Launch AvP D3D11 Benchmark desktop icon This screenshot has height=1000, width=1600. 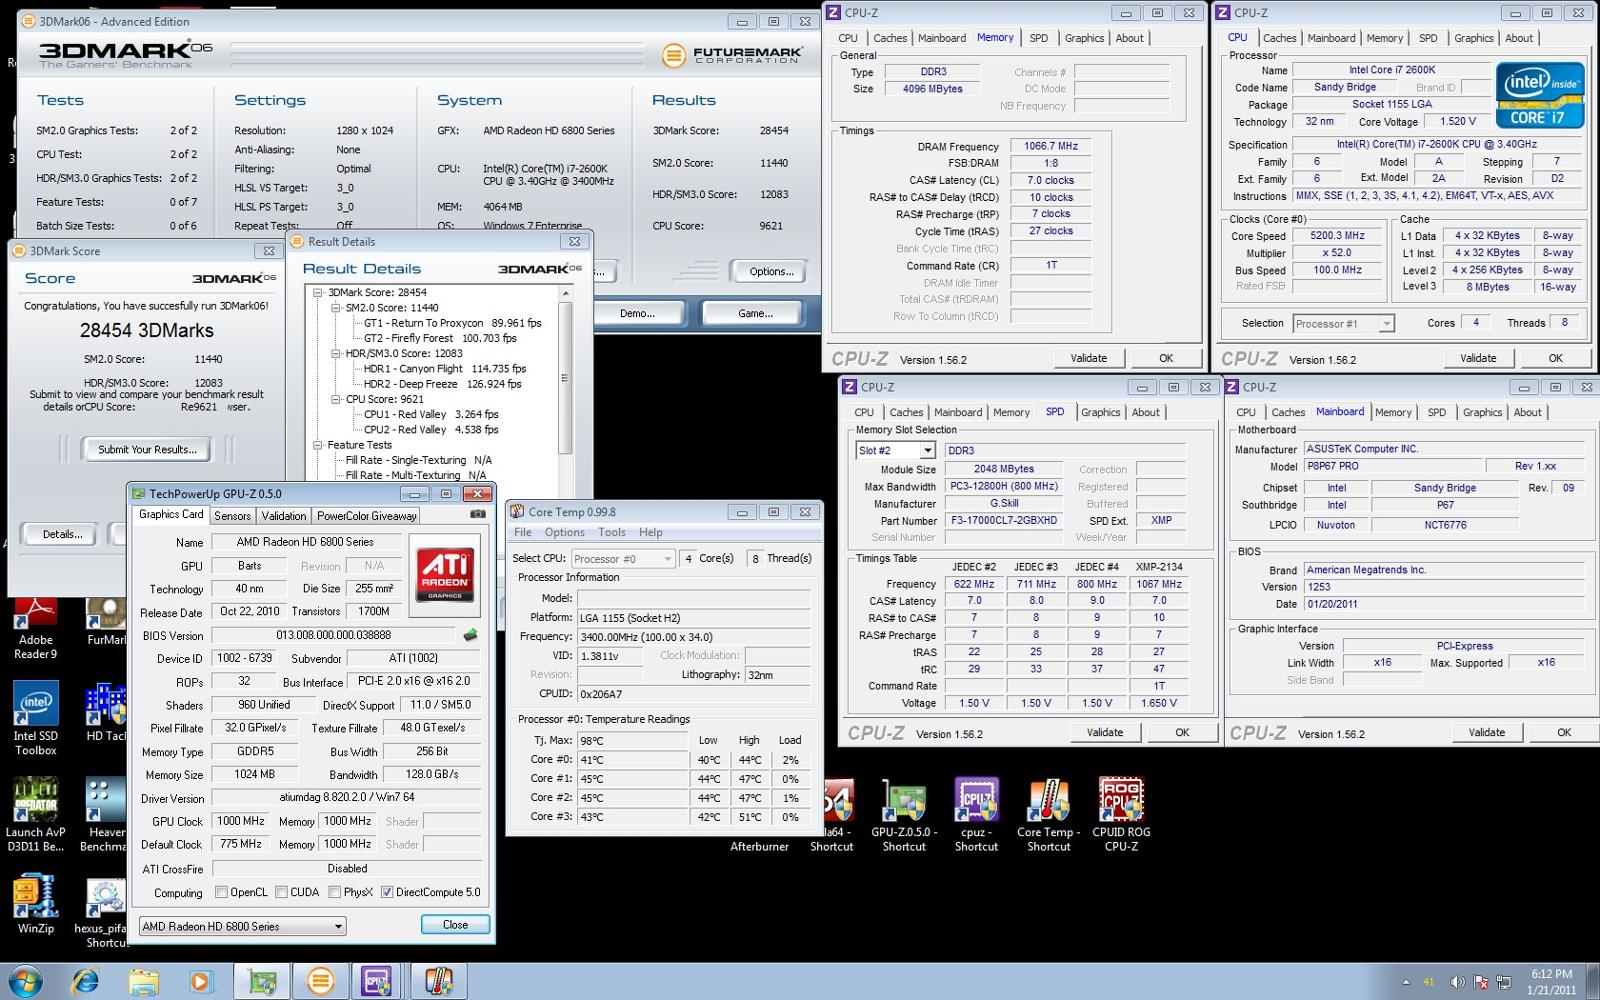[35, 815]
